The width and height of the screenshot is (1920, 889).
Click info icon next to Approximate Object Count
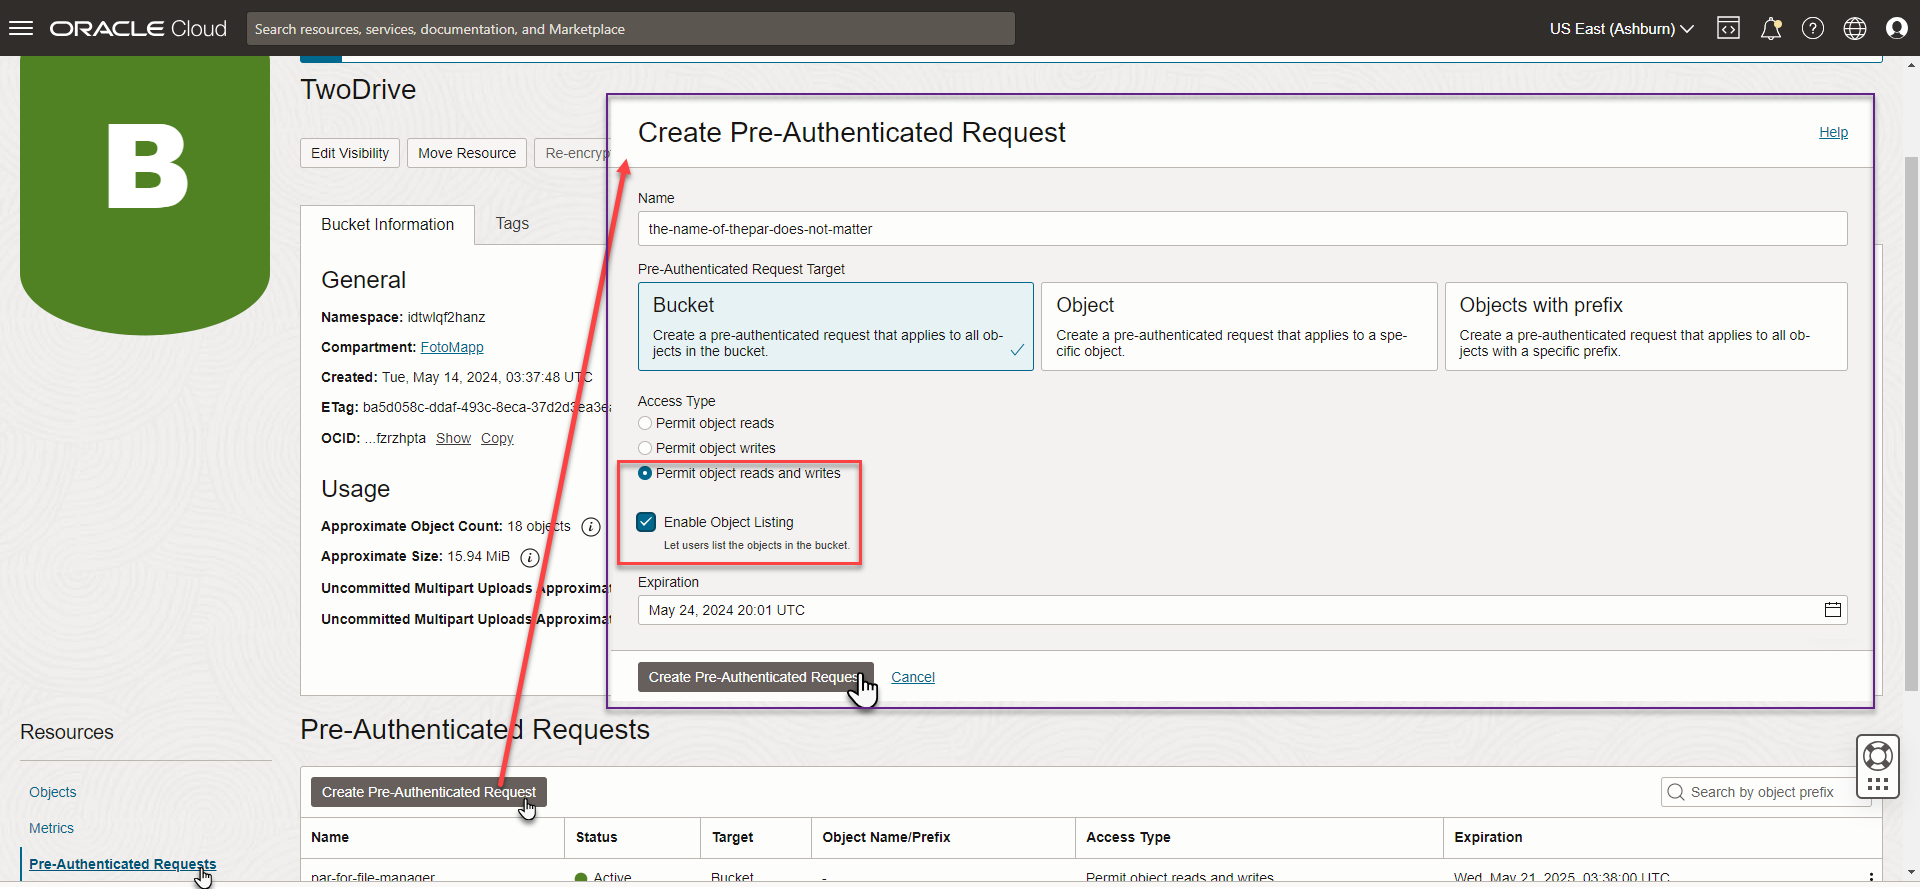pyautogui.click(x=591, y=527)
